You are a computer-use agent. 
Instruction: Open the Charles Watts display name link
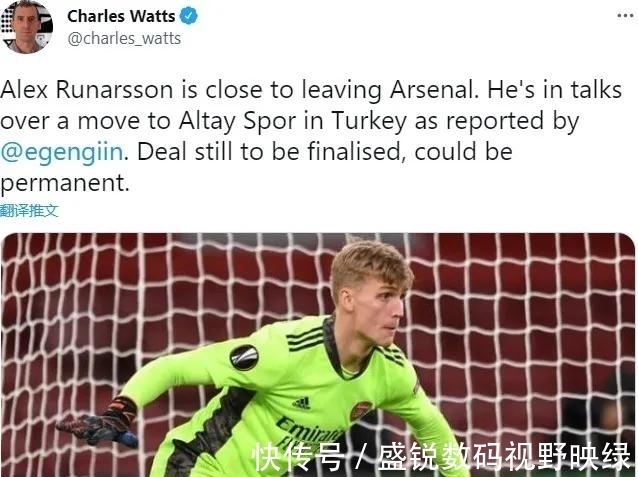click(x=121, y=16)
